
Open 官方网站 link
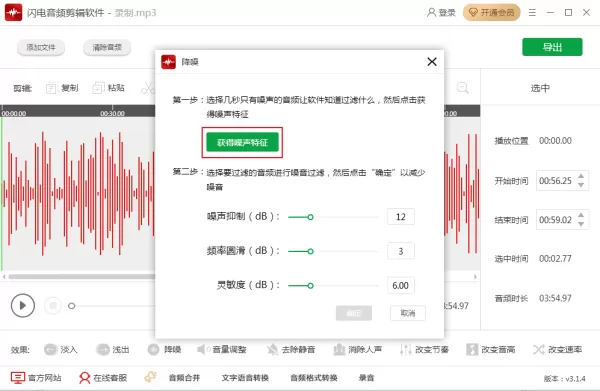coord(36,378)
